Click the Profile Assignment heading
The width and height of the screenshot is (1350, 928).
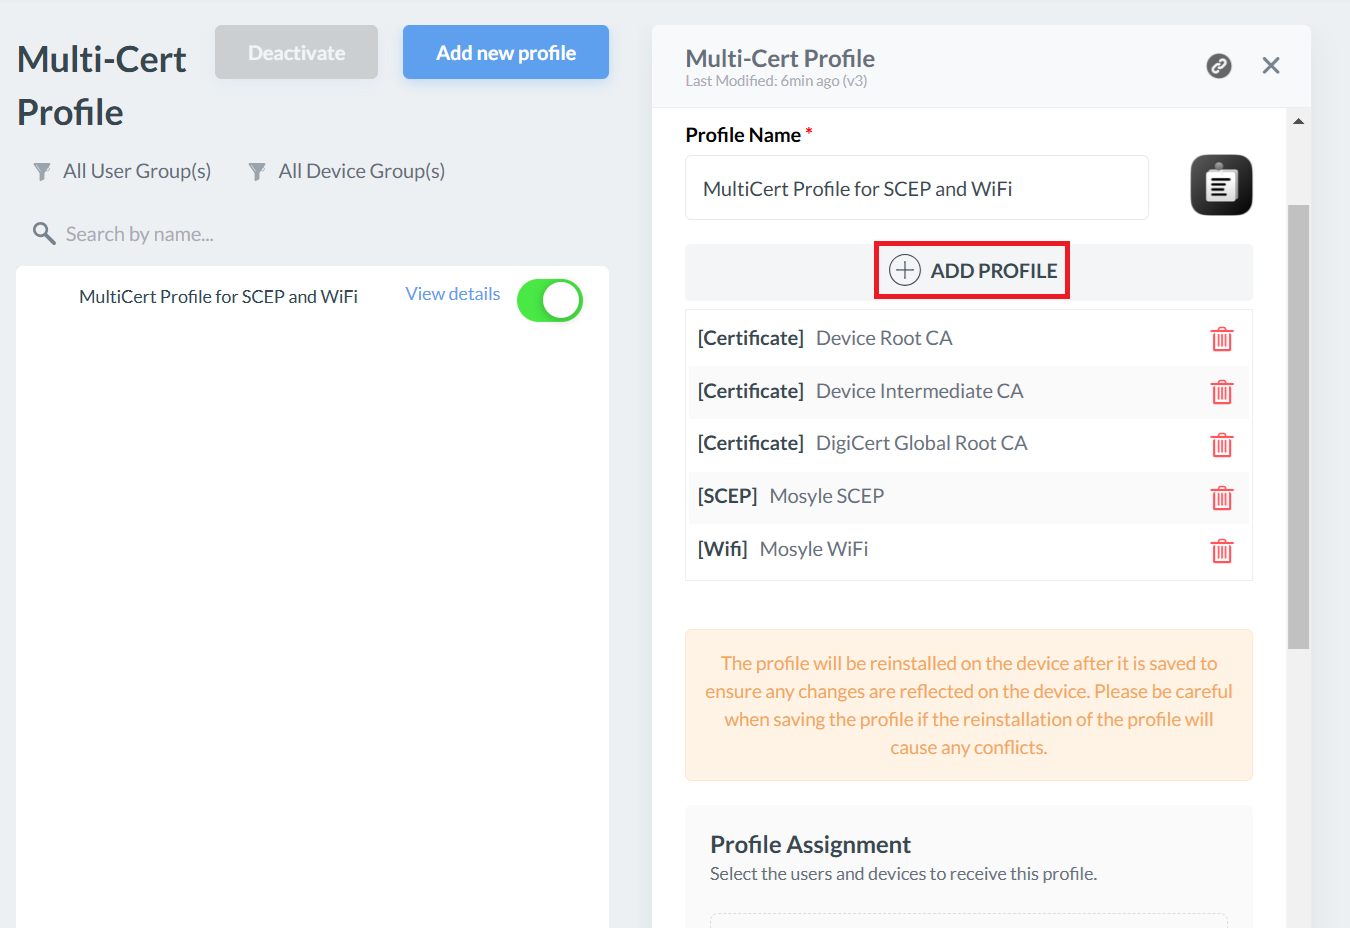point(810,845)
